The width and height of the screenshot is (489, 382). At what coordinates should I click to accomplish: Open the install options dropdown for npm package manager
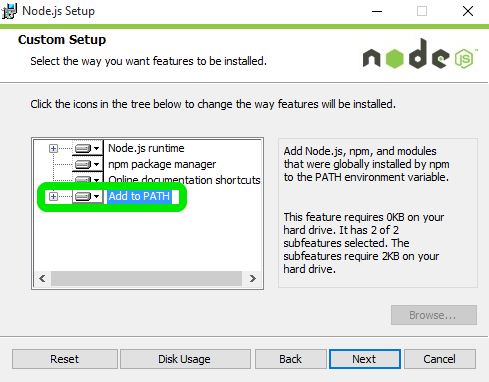[97, 164]
